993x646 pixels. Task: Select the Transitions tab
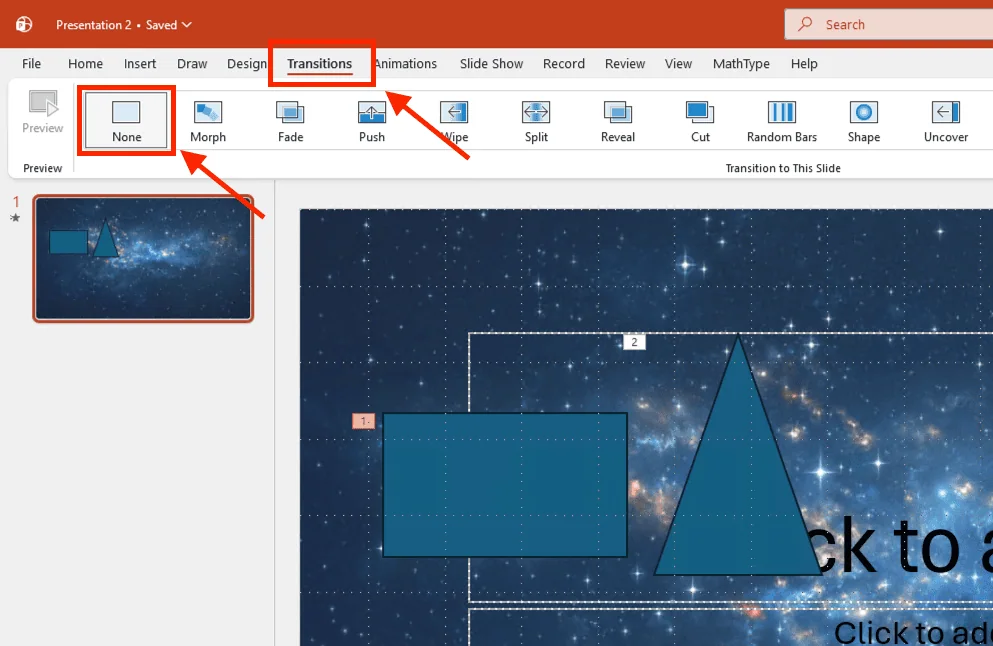[x=319, y=63]
